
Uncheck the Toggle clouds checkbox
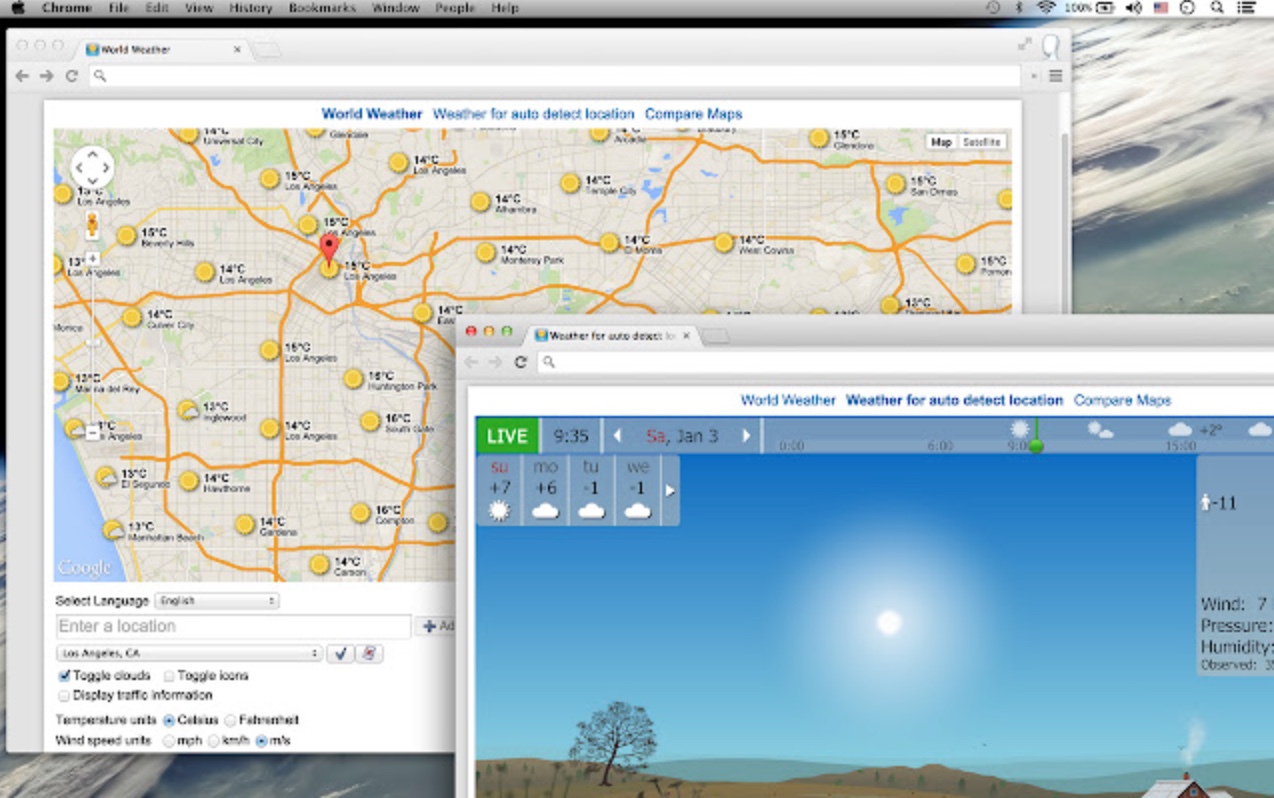(65, 676)
